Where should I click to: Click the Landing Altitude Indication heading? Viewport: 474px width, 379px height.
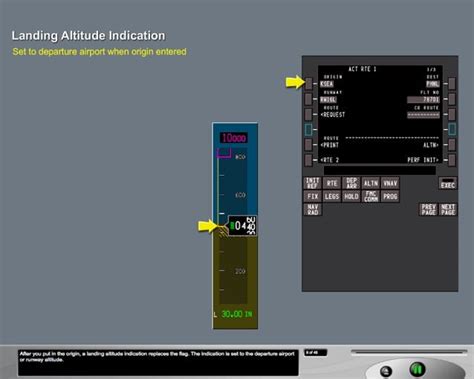point(88,36)
